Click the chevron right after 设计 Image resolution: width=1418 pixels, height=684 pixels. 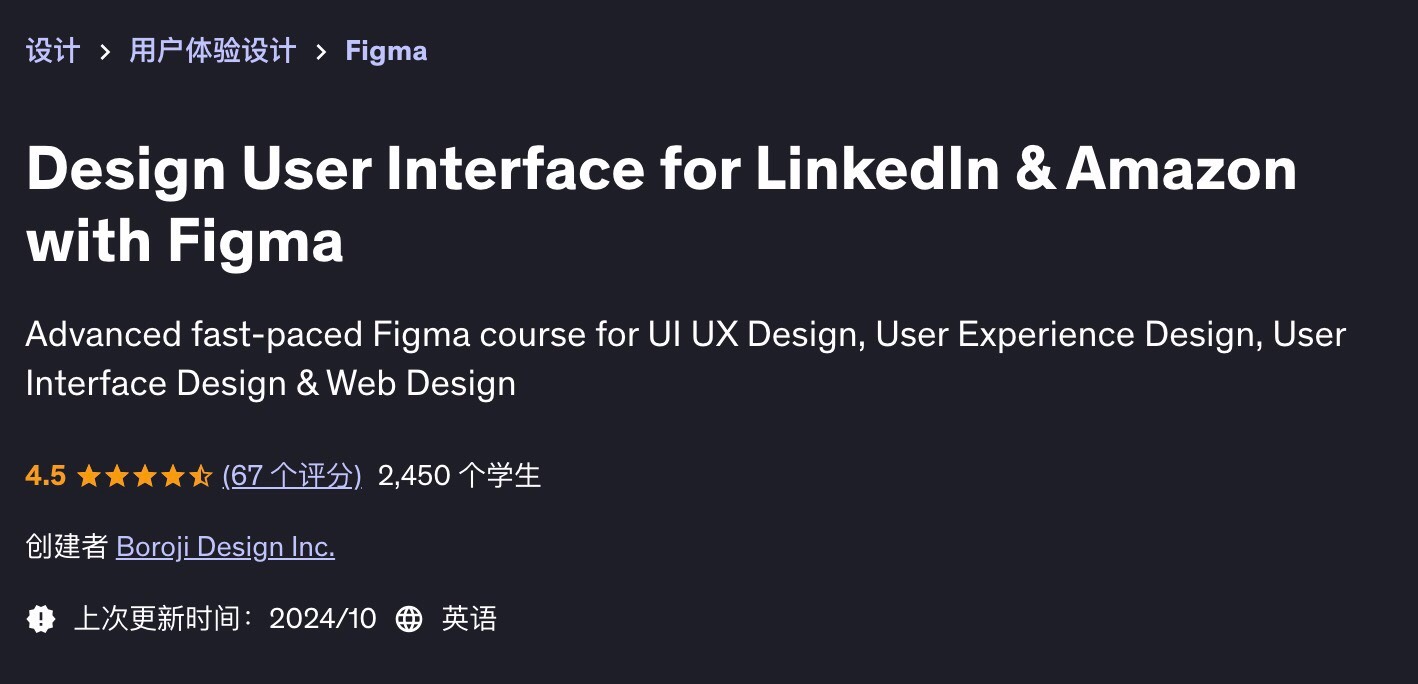click(x=105, y=51)
